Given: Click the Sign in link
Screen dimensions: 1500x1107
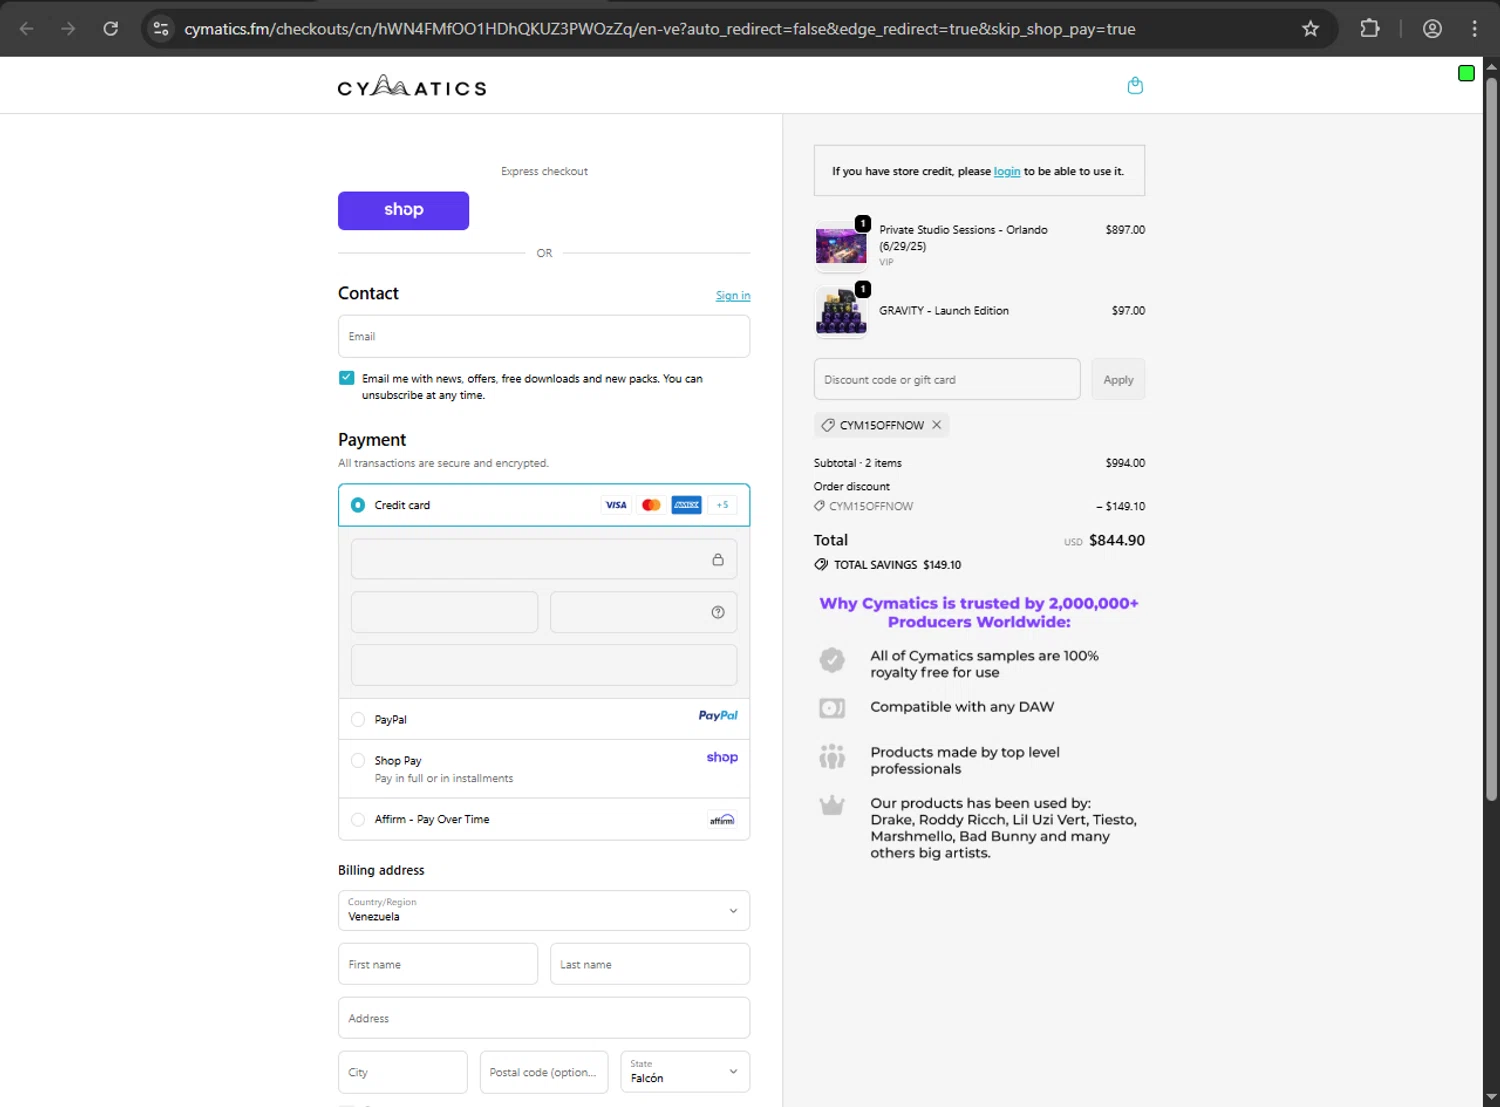Looking at the screenshot, I should coord(733,296).
